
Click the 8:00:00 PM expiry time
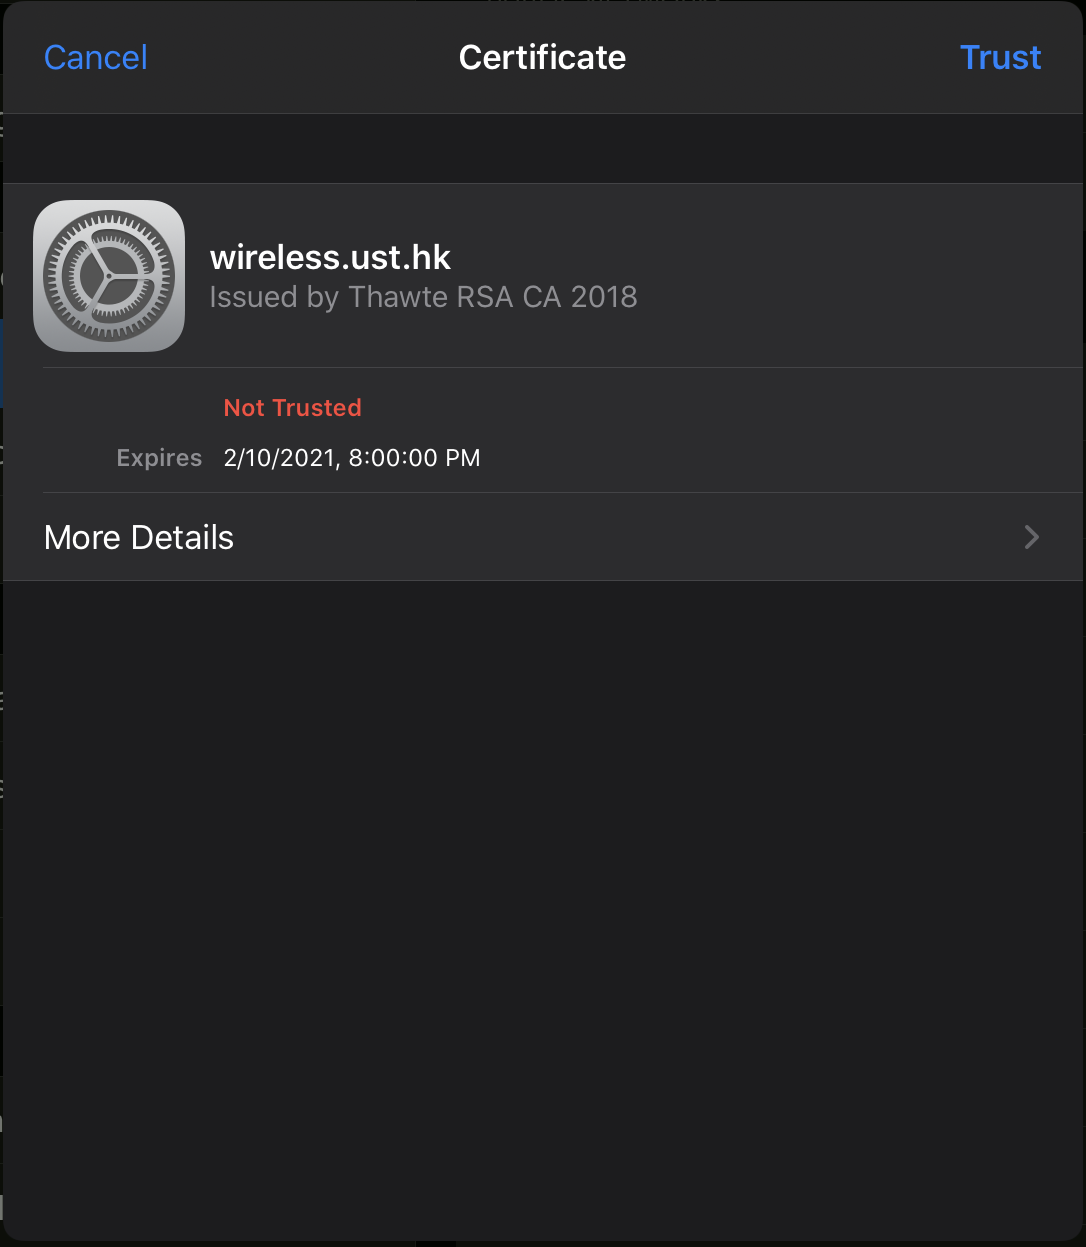point(414,458)
